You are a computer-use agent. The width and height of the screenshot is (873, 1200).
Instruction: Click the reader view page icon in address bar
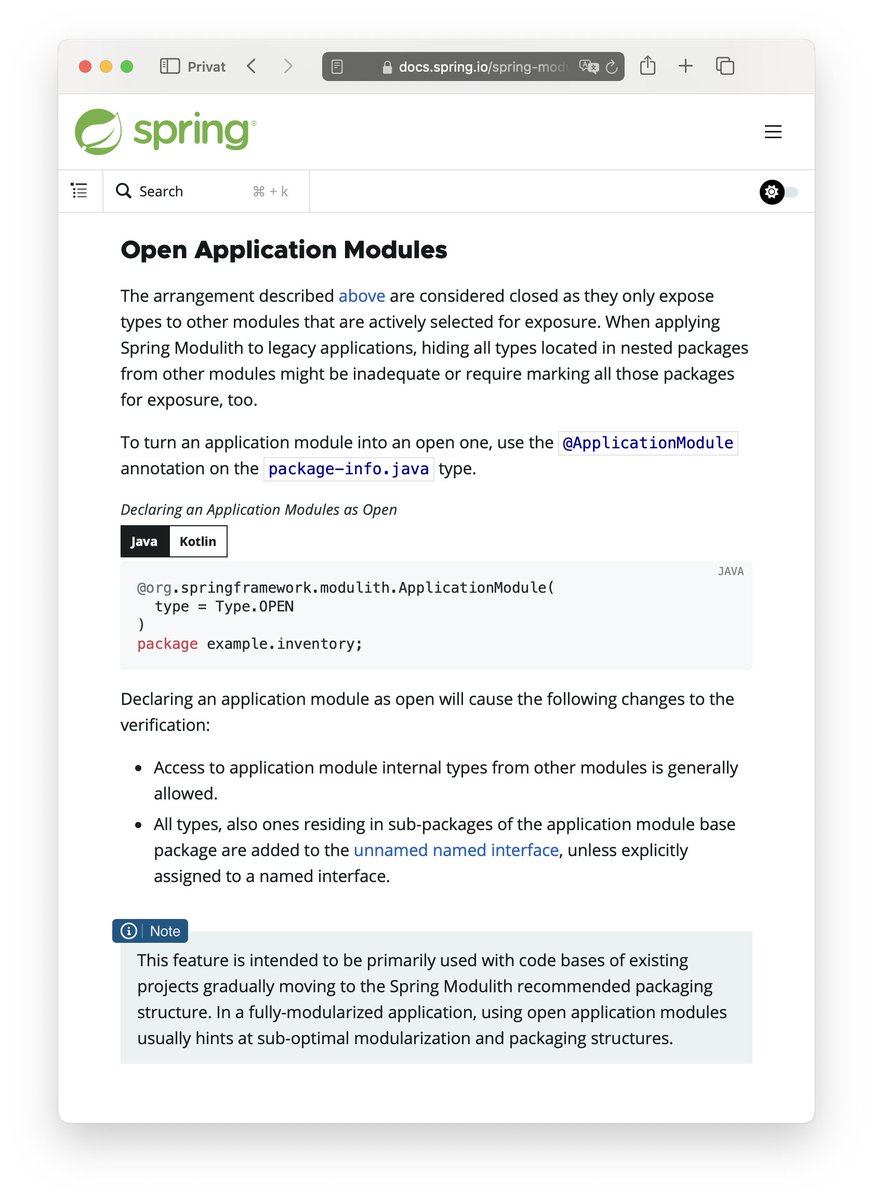pos(338,67)
